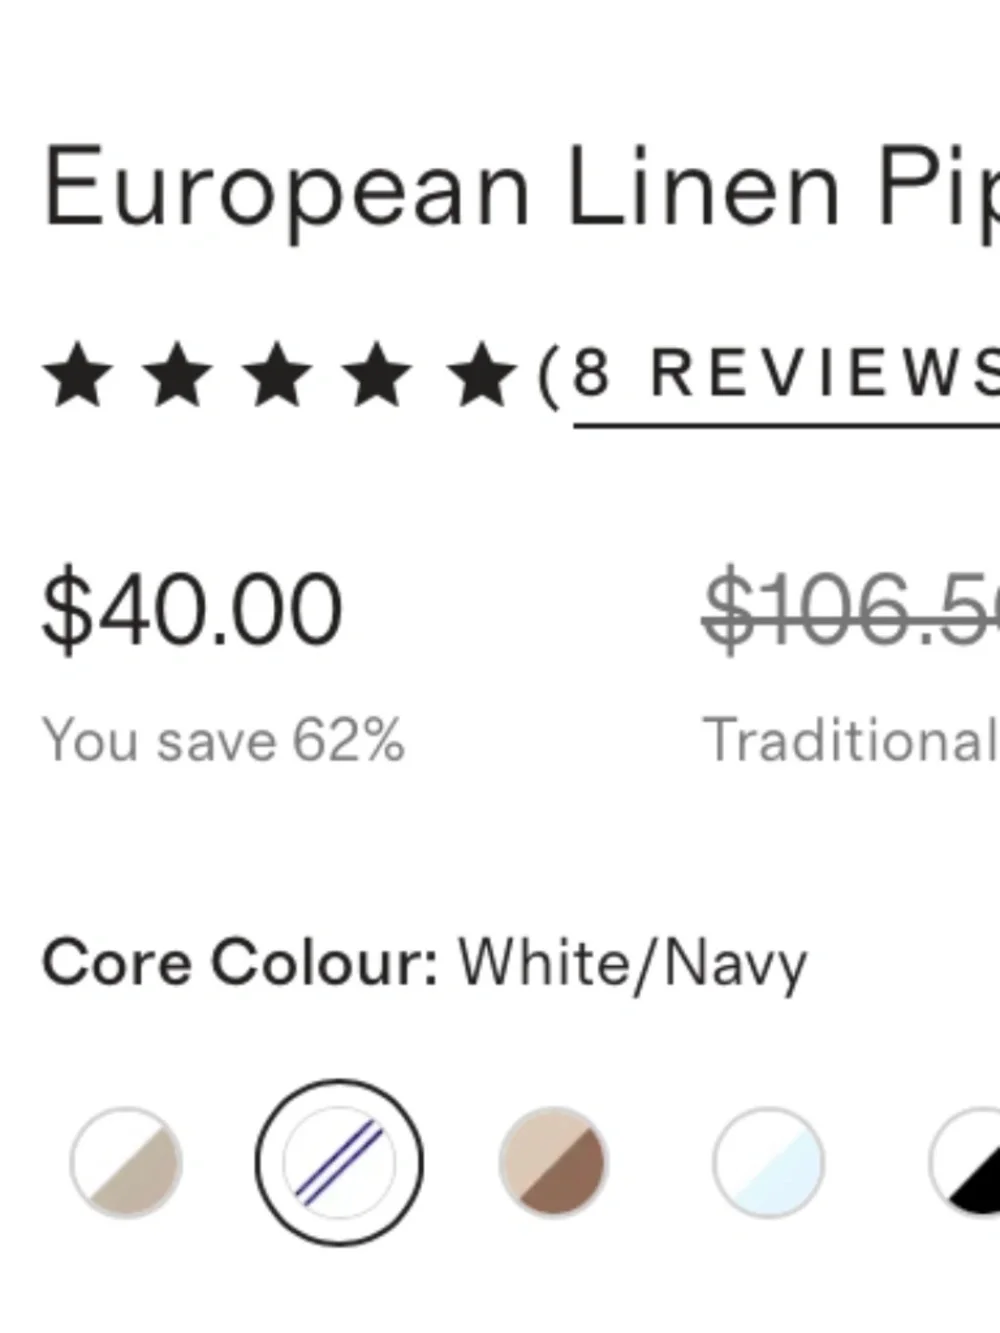Image resolution: width=1000 pixels, height=1333 pixels.
Task: Select the fifth rating star
Action: [x=481, y=374]
